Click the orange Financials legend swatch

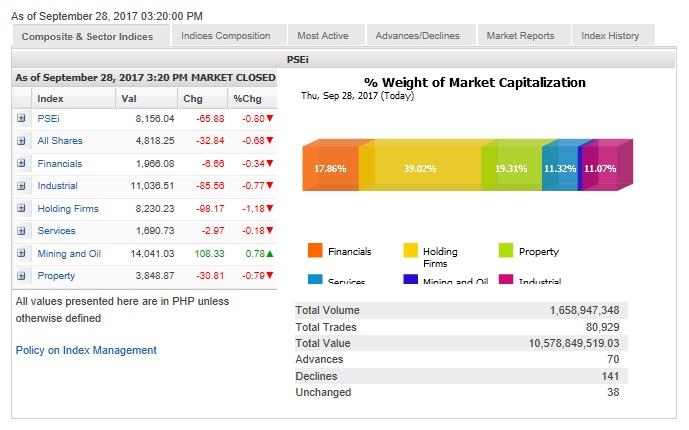pyautogui.click(x=315, y=251)
